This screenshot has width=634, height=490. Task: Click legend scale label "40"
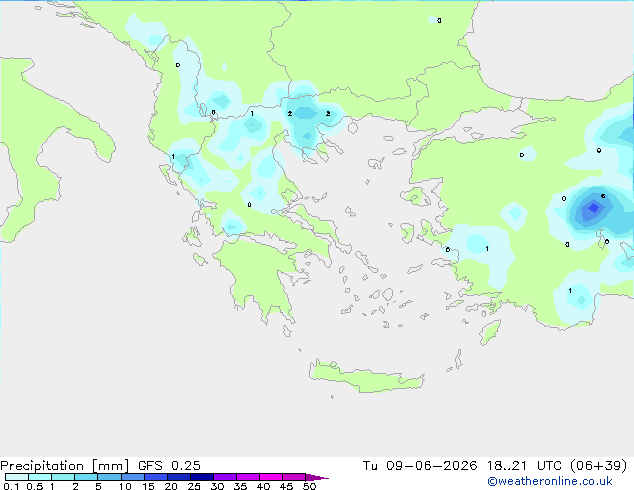coord(263,486)
